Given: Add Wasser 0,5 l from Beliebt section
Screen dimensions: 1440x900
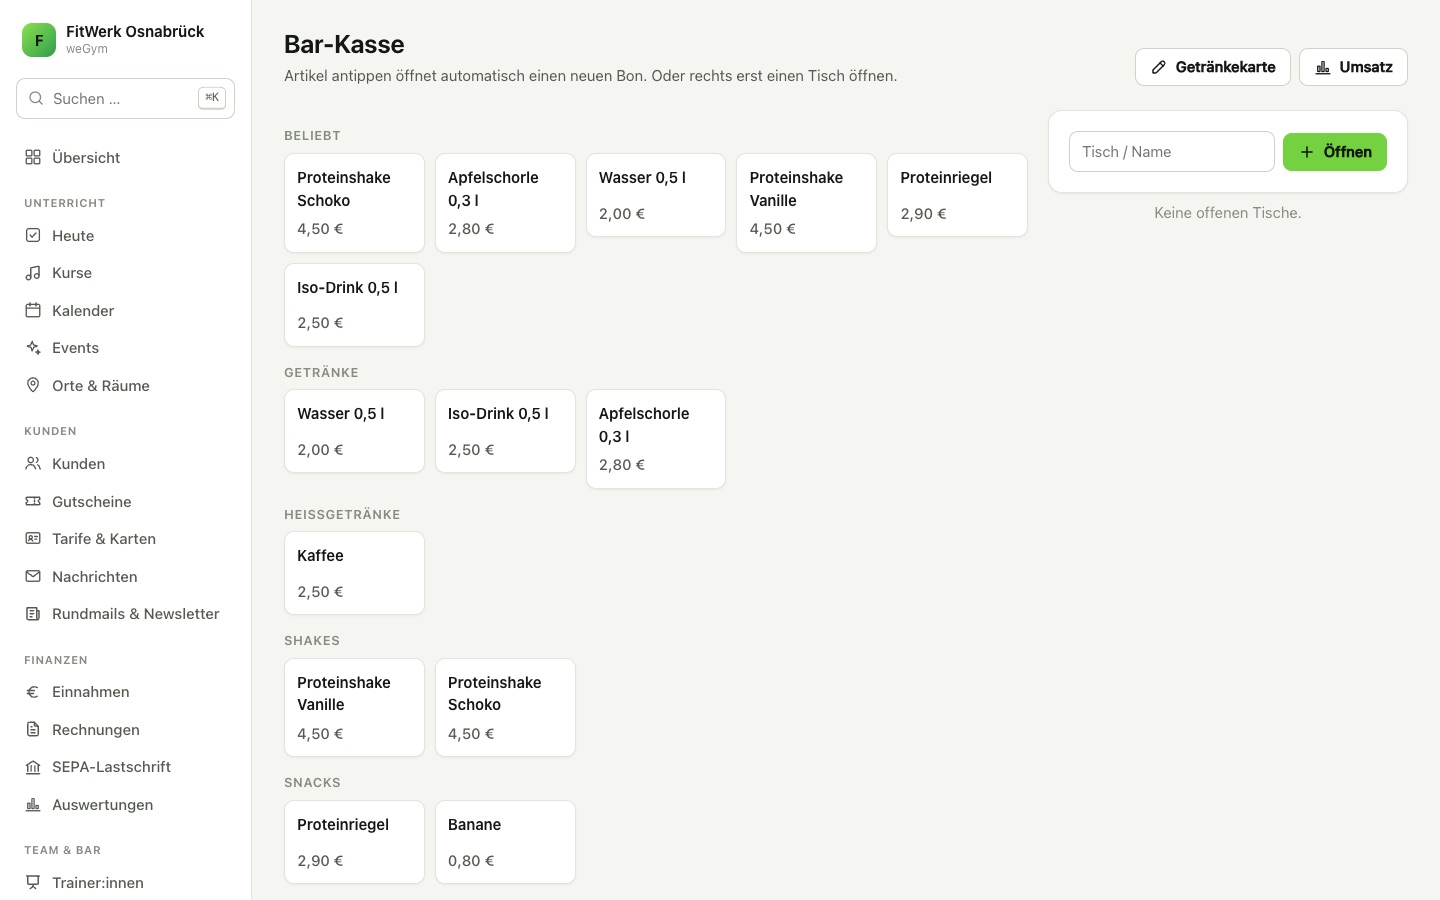Looking at the screenshot, I should tap(656, 195).
